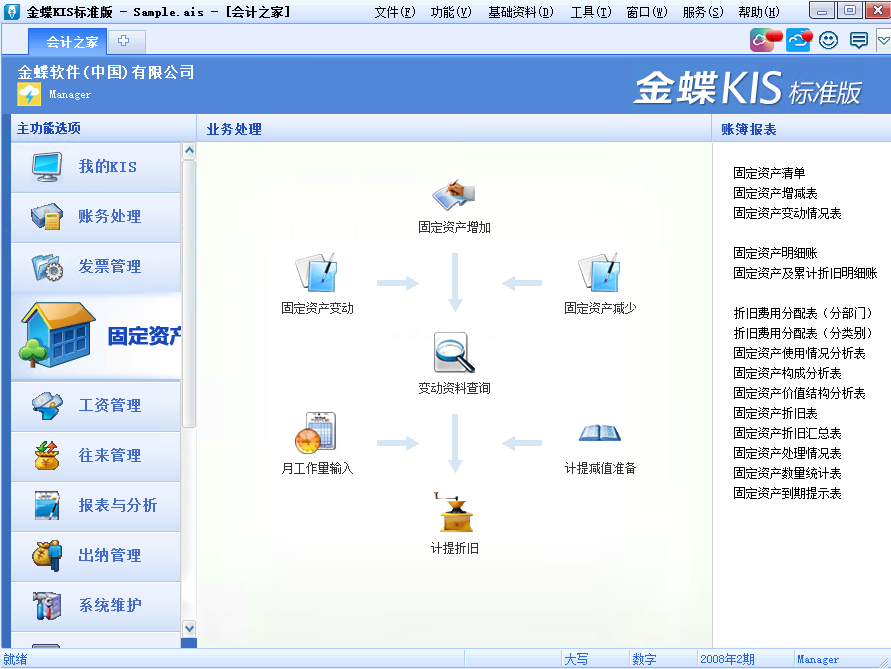Open the 文件(F) menu
The height and width of the screenshot is (669, 891).
395,12
